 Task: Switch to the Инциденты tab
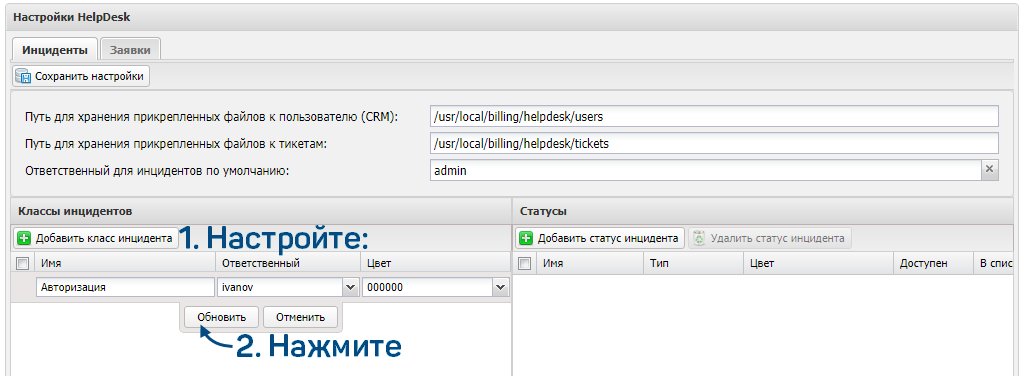pos(55,50)
